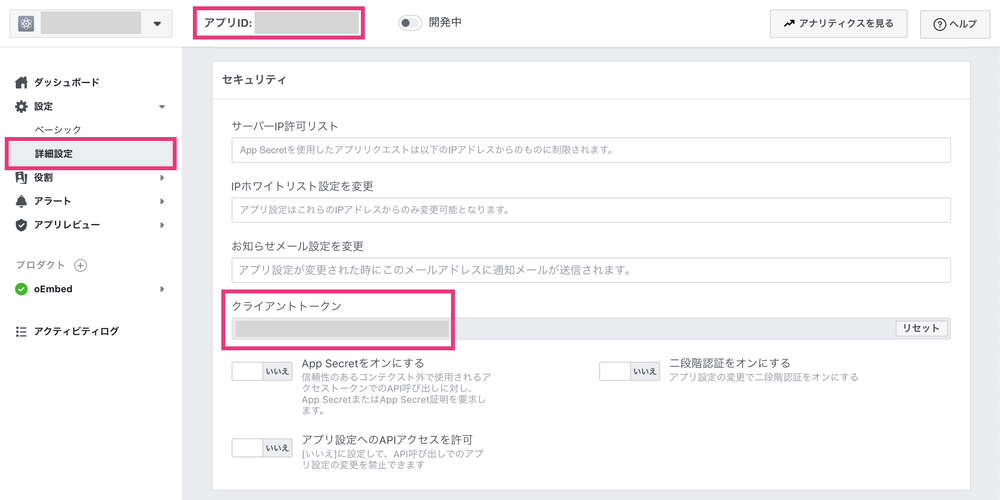Click the activity log list icon

click(x=22, y=331)
